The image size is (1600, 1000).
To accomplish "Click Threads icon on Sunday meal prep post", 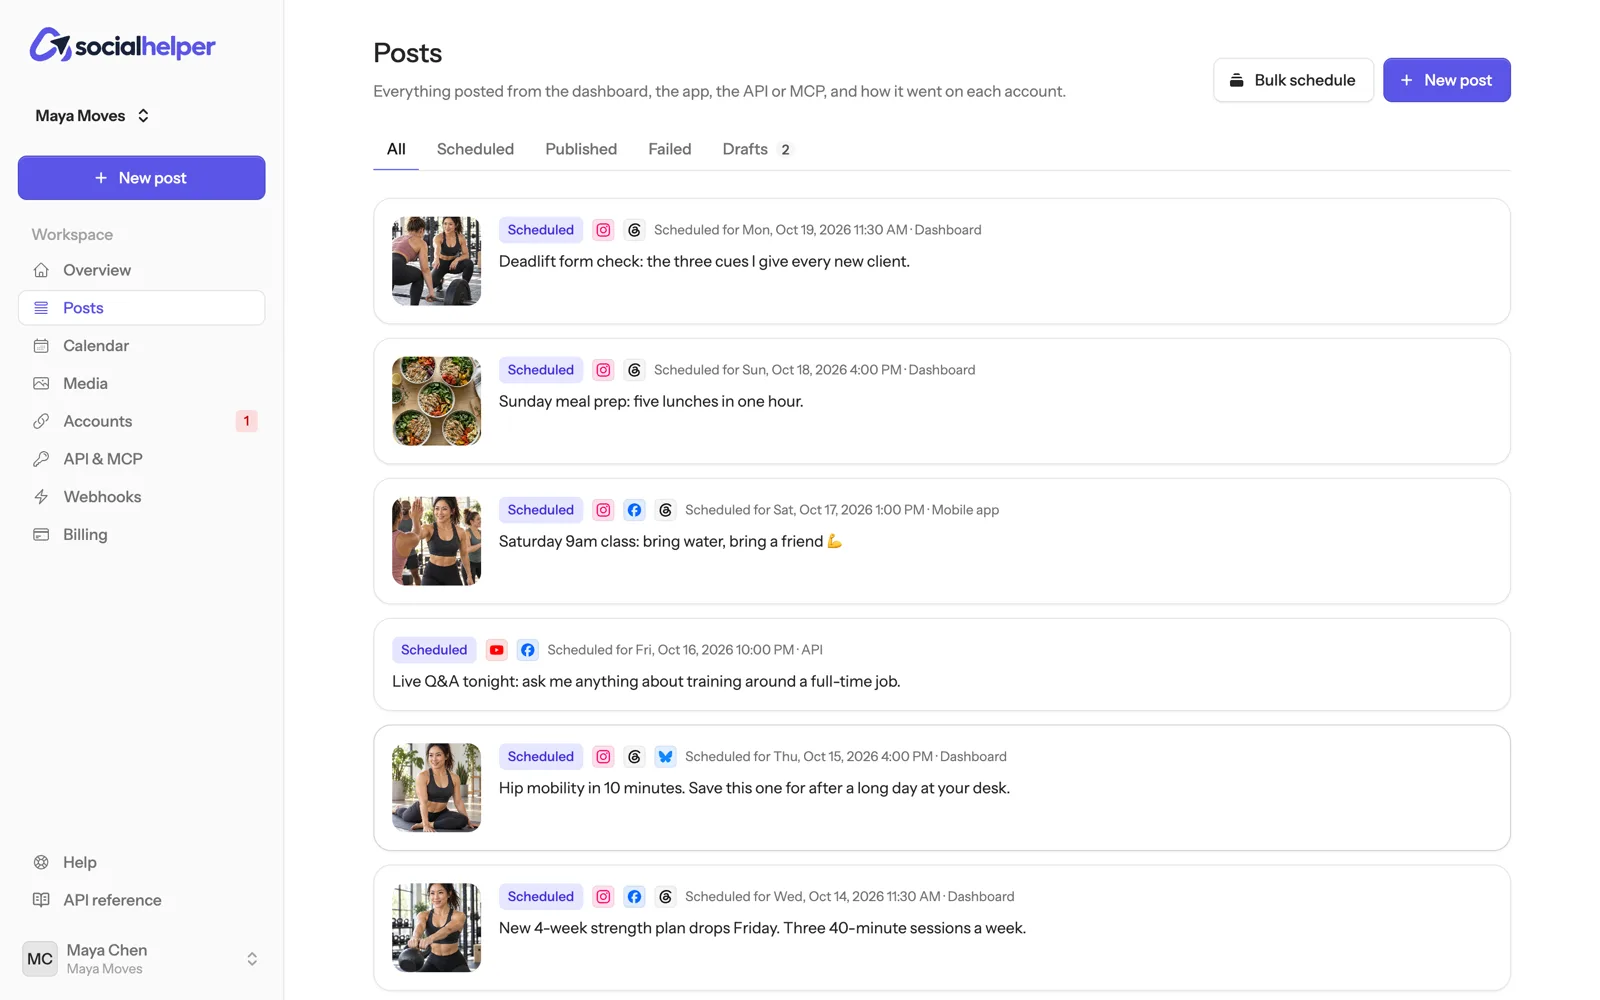I will tap(634, 370).
